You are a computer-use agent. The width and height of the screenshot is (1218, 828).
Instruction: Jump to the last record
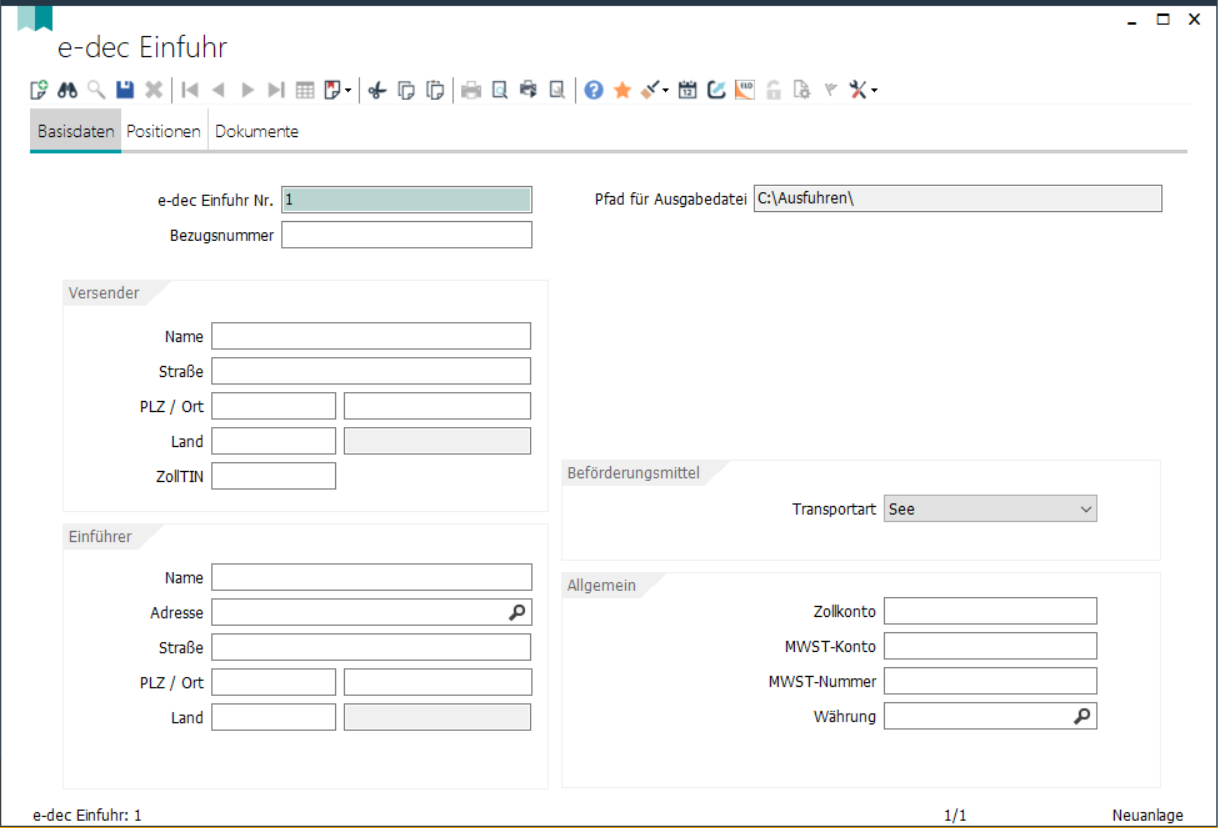click(x=277, y=90)
